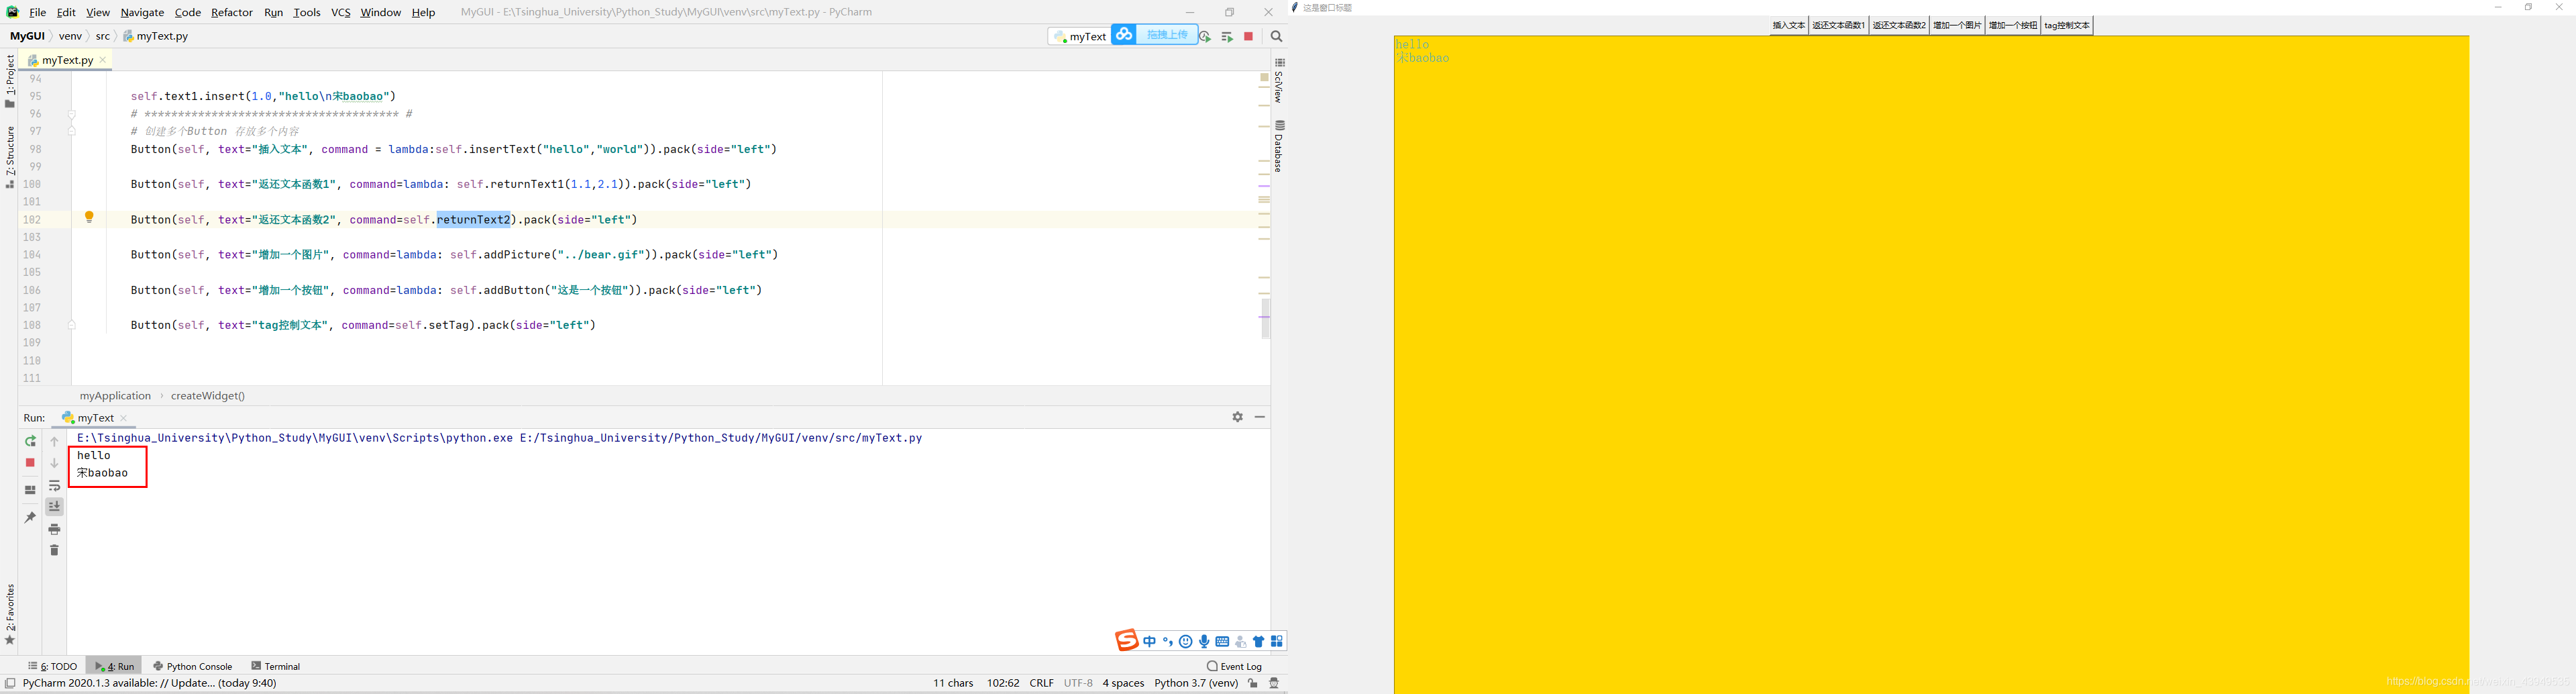Viewport: 2576px width, 694px height.
Task: Close the myText.py editor tab
Action: (103, 60)
